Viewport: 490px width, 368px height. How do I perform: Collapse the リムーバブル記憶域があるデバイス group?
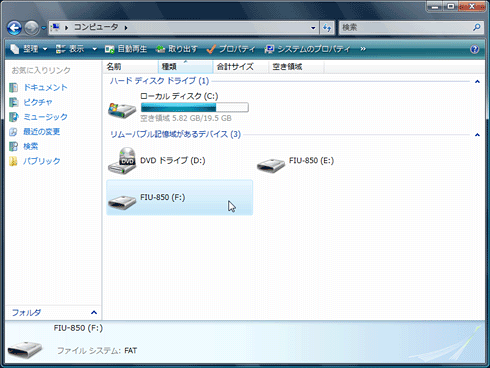click(477, 135)
